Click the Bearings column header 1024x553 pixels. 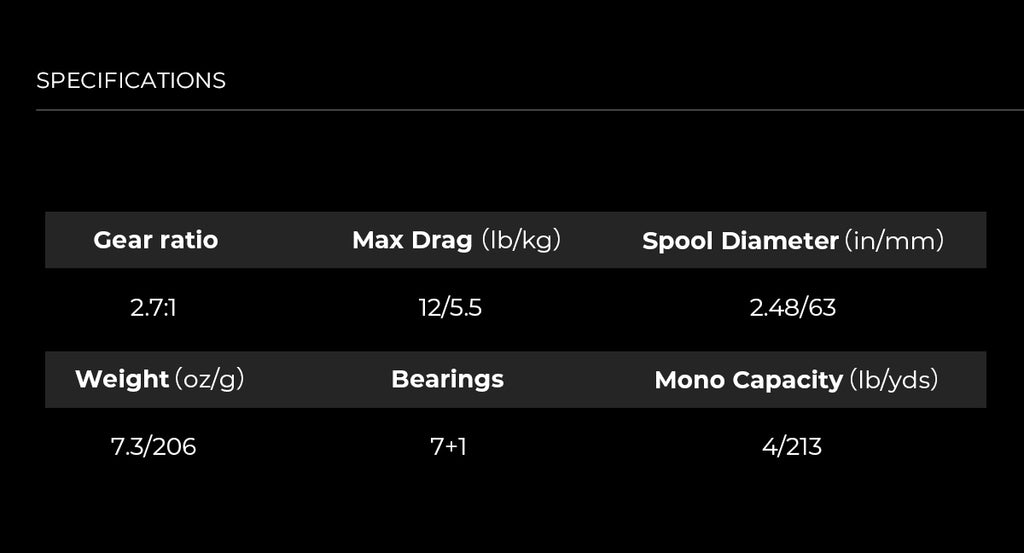tap(447, 379)
